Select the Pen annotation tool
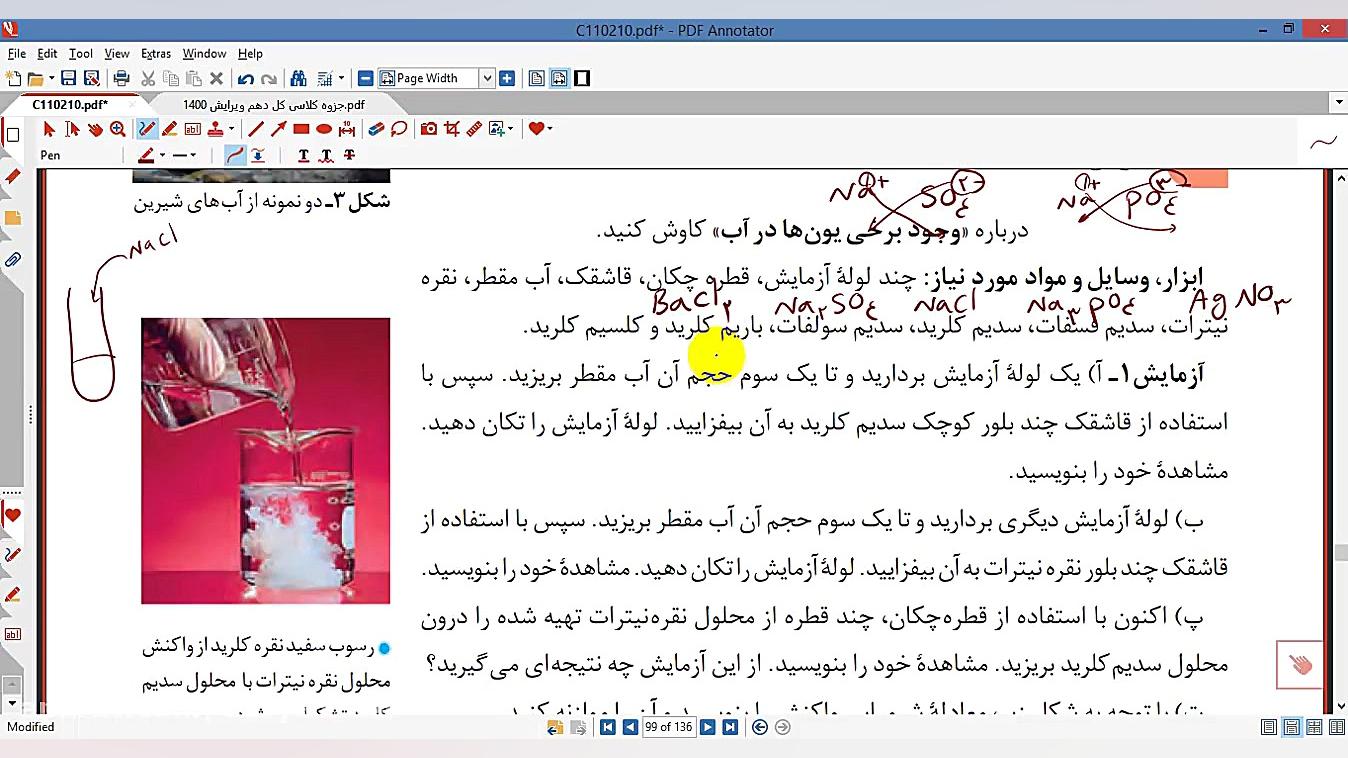The width and height of the screenshot is (1348, 758). click(145, 128)
